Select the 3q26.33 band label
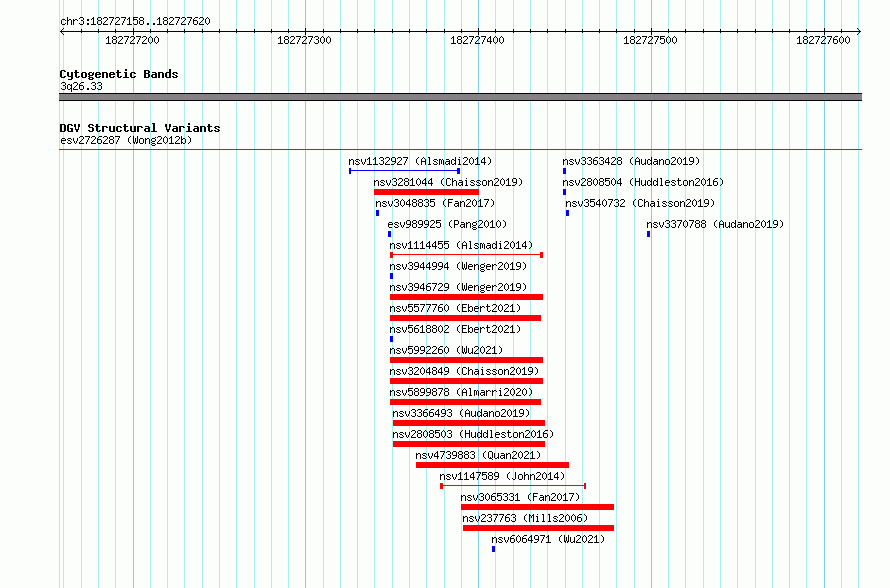The height and width of the screenshot is (588, 890). click(81, 86)
